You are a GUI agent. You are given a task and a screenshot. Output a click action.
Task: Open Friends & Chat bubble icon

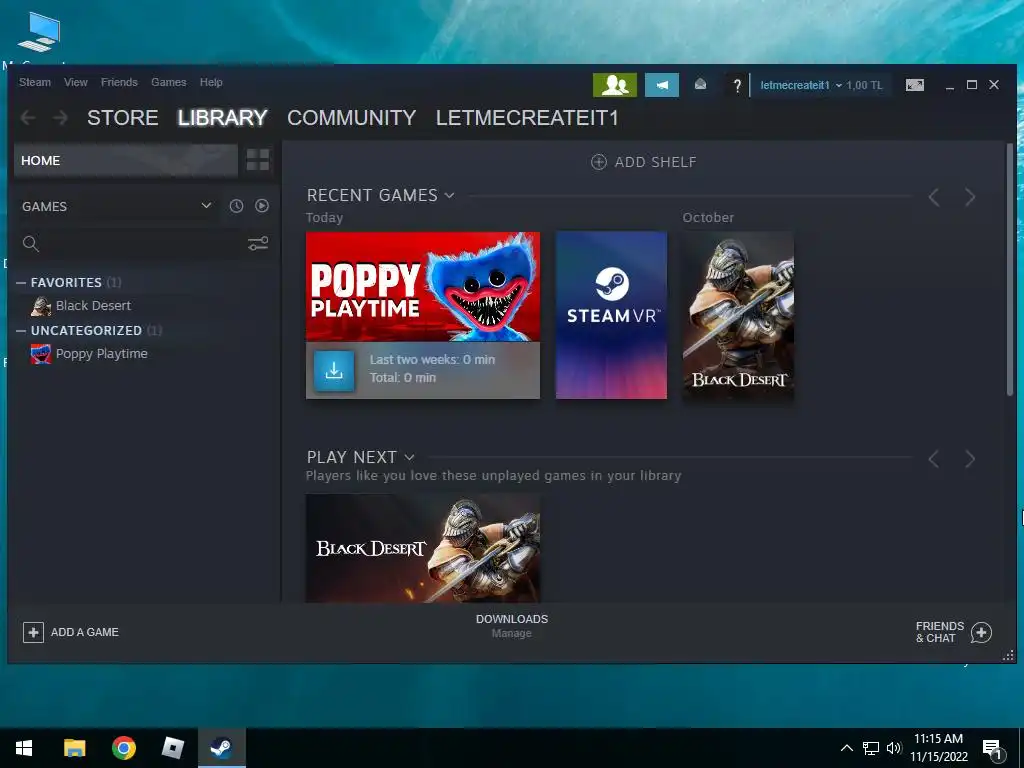(981, 632)
